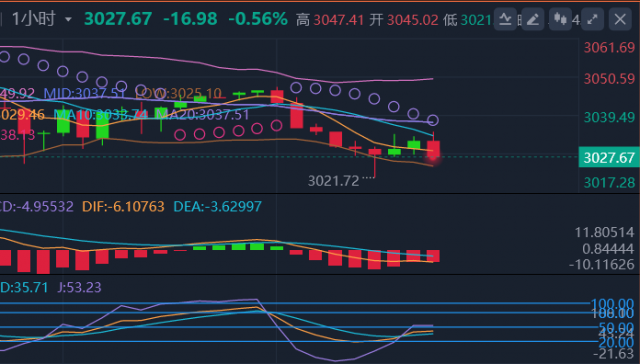Click the 1小时 interval label
Screen dimensions: 640x364
point(33,19)
